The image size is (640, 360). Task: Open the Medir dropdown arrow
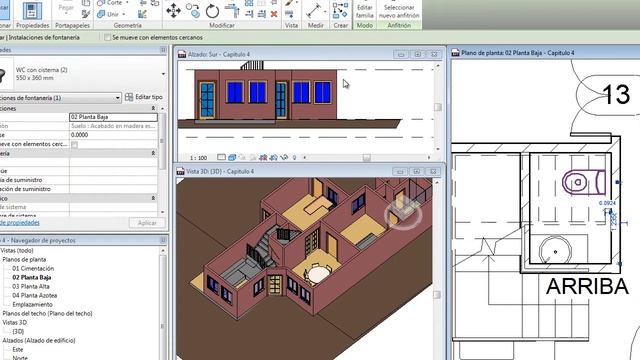325,11
